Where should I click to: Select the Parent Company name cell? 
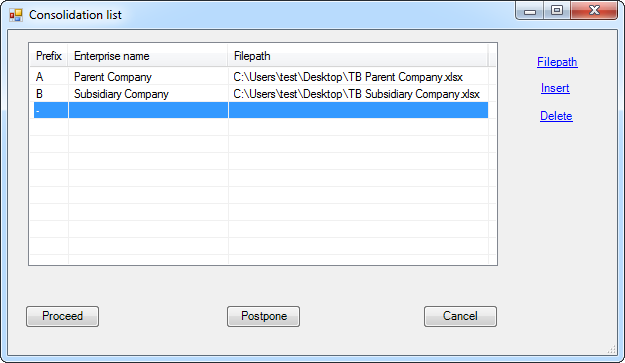pos(148,77)
